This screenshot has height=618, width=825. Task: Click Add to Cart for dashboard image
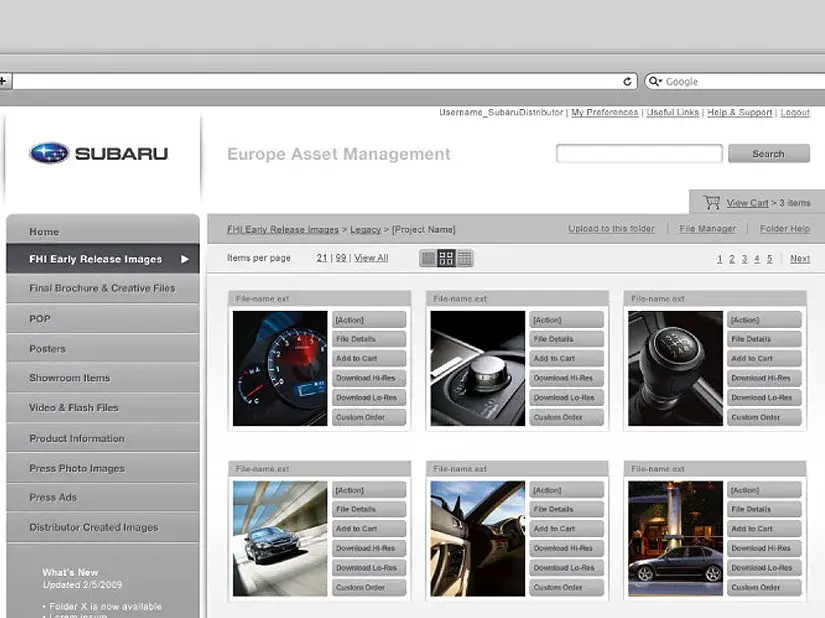[x=369, y=359]
